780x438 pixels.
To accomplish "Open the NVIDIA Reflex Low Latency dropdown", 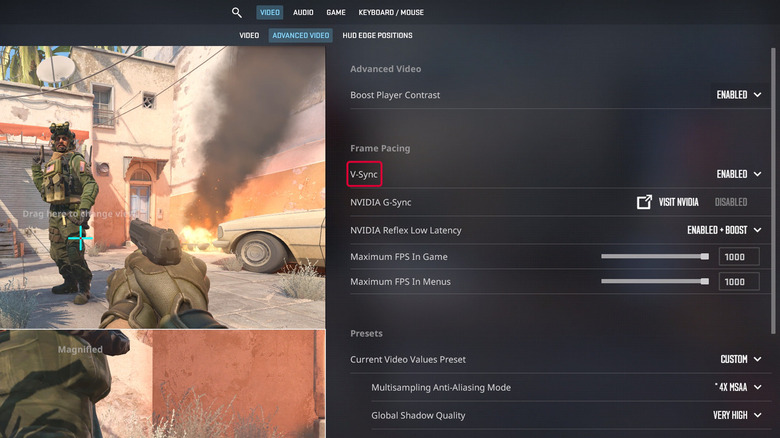I will coord(724,230).
